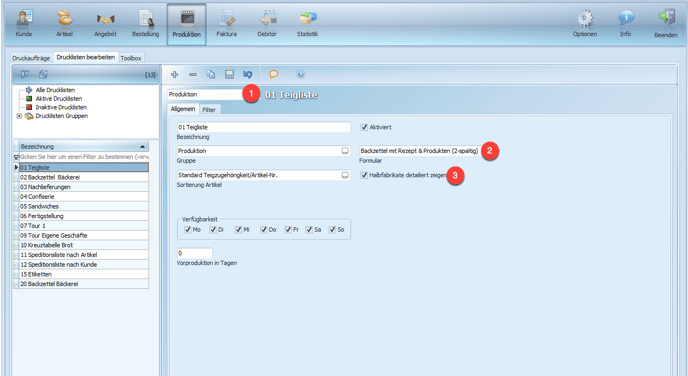Toggle the So availability checkbox
This screenshot has height=376, width=688.
coord(332,229)
